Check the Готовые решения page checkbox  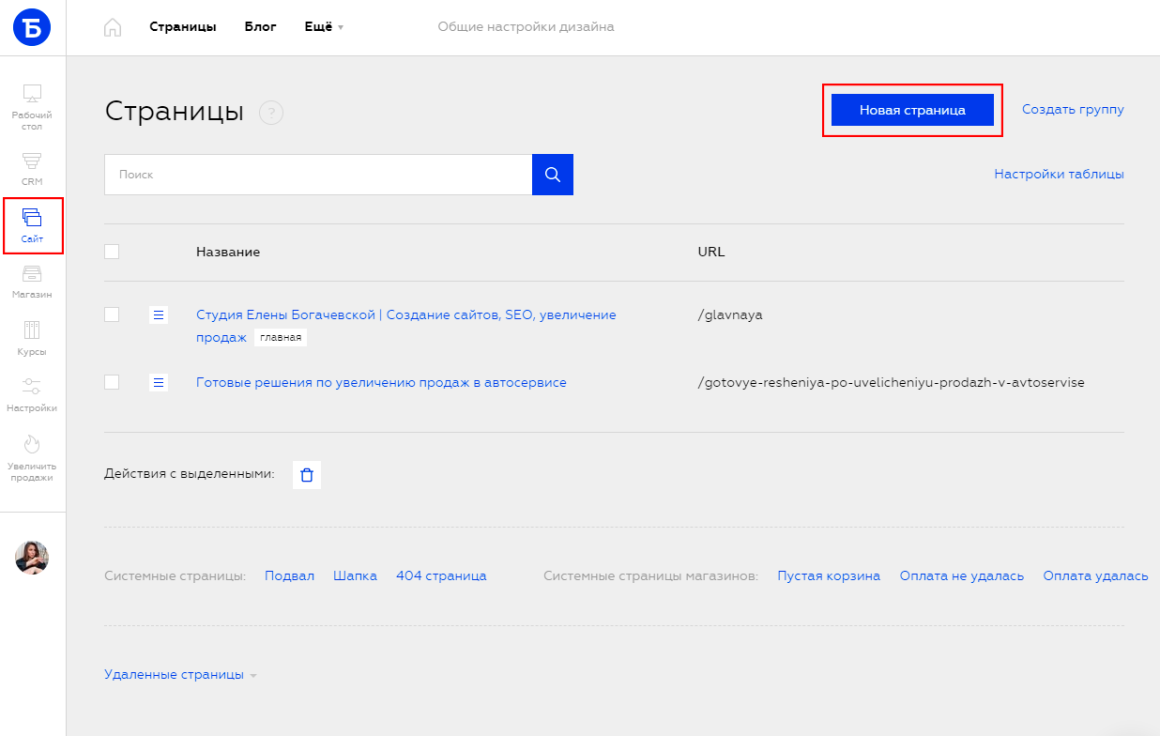click(x=112, y=382)
